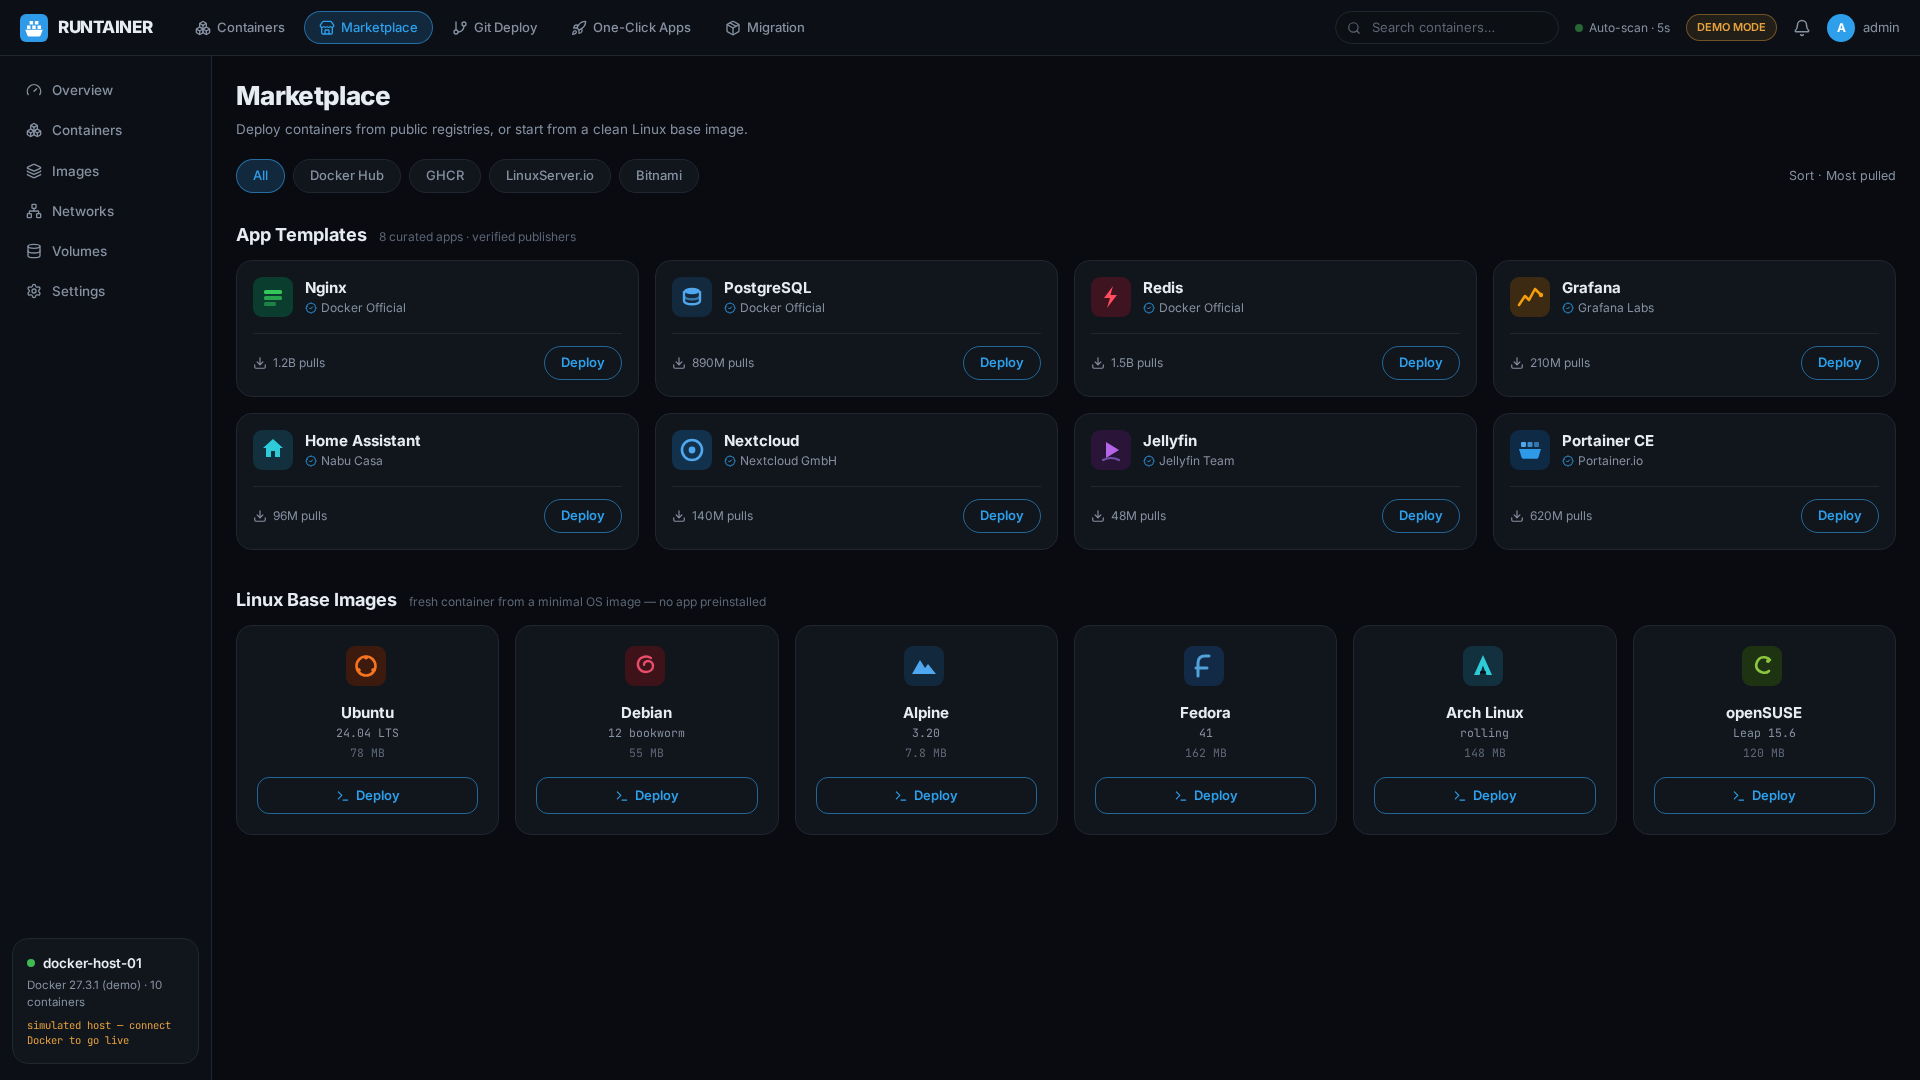Open the Sort Most pulled dropdown
The image size is (1920, 1080).
[1842, 176]
